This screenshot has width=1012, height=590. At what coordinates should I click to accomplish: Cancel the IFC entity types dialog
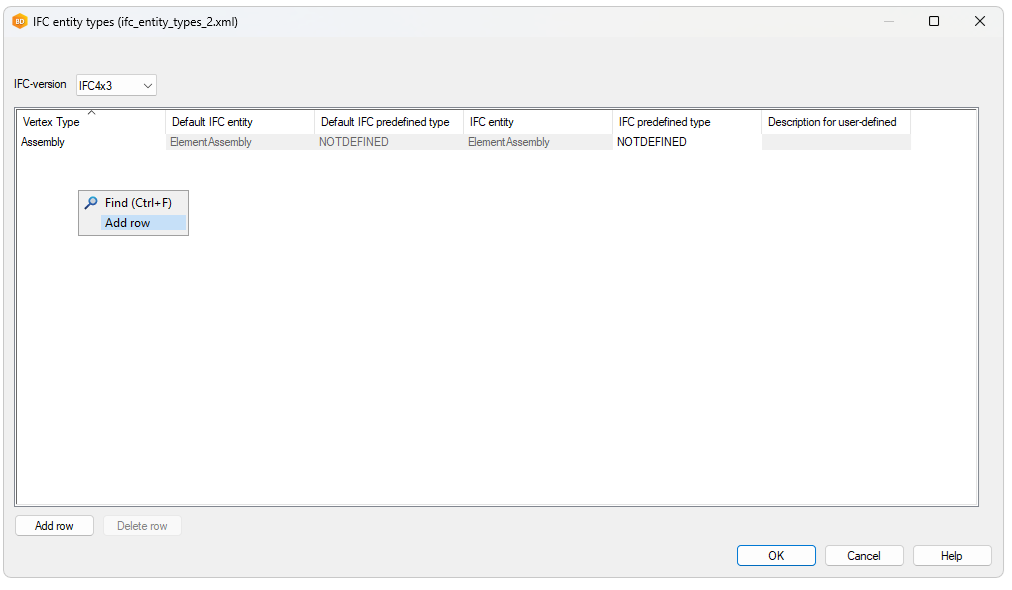[x=864, y=556]
